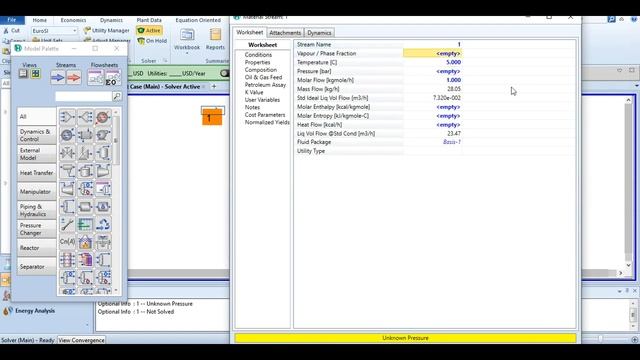Viewport: 640px width, 360px height.
Task: Click the Cut command in ribbon
Action: pos(11,31)
